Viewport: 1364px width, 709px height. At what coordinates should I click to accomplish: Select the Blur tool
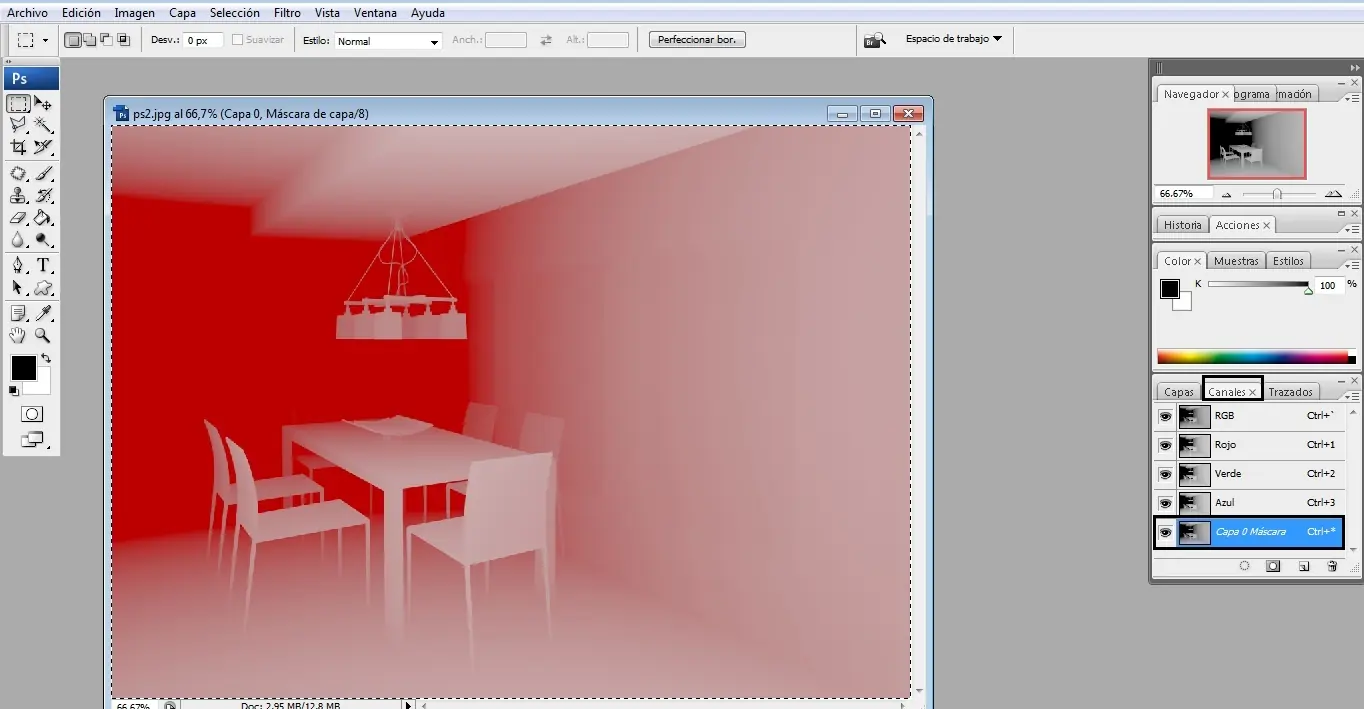coord(18,239)
